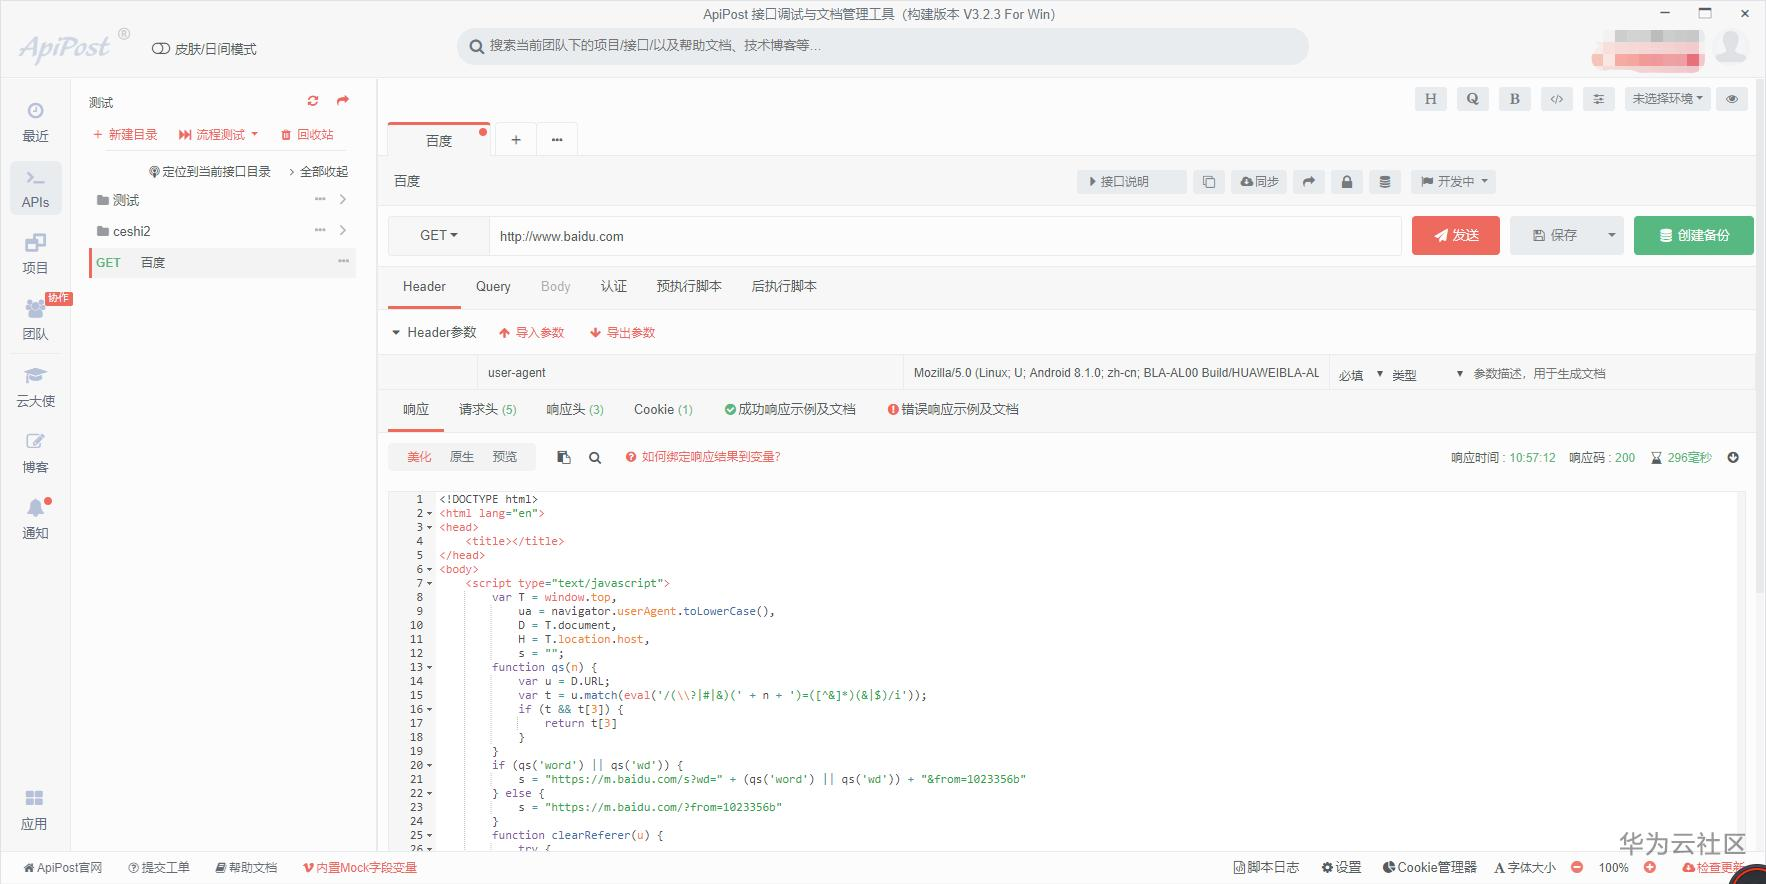Open the 必填 required dropdown in header row
The height and width of the screenshot is (884, 1766).
click(x=1360, y=374)
